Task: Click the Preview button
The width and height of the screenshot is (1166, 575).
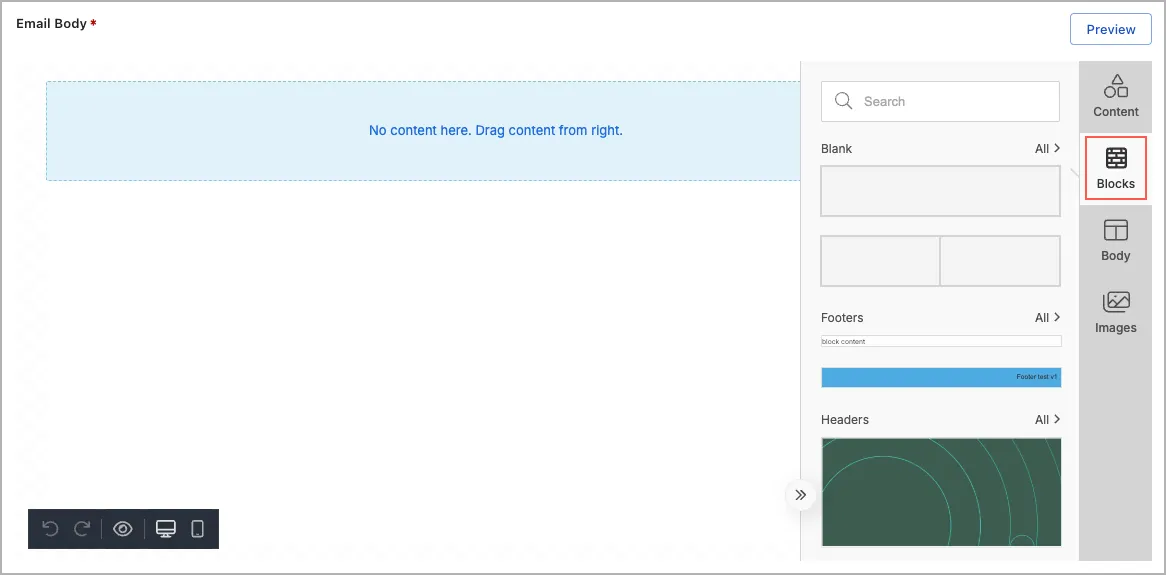Action: point(1110,29)
